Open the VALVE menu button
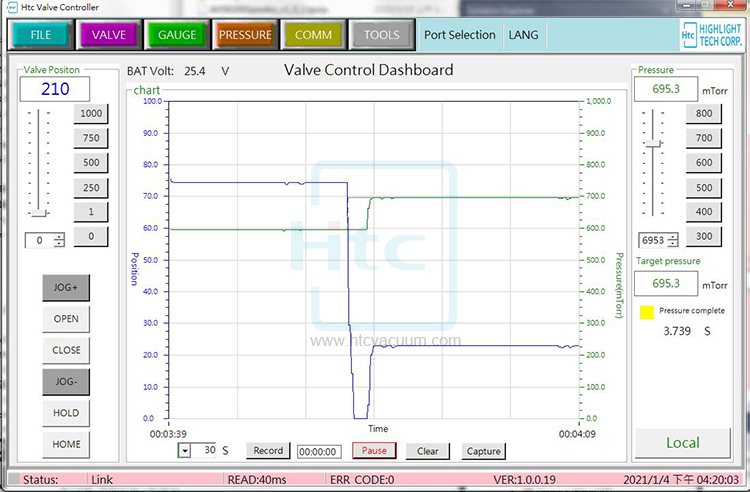This screenshot has width=750, height=492. click(x=109, y=35)
